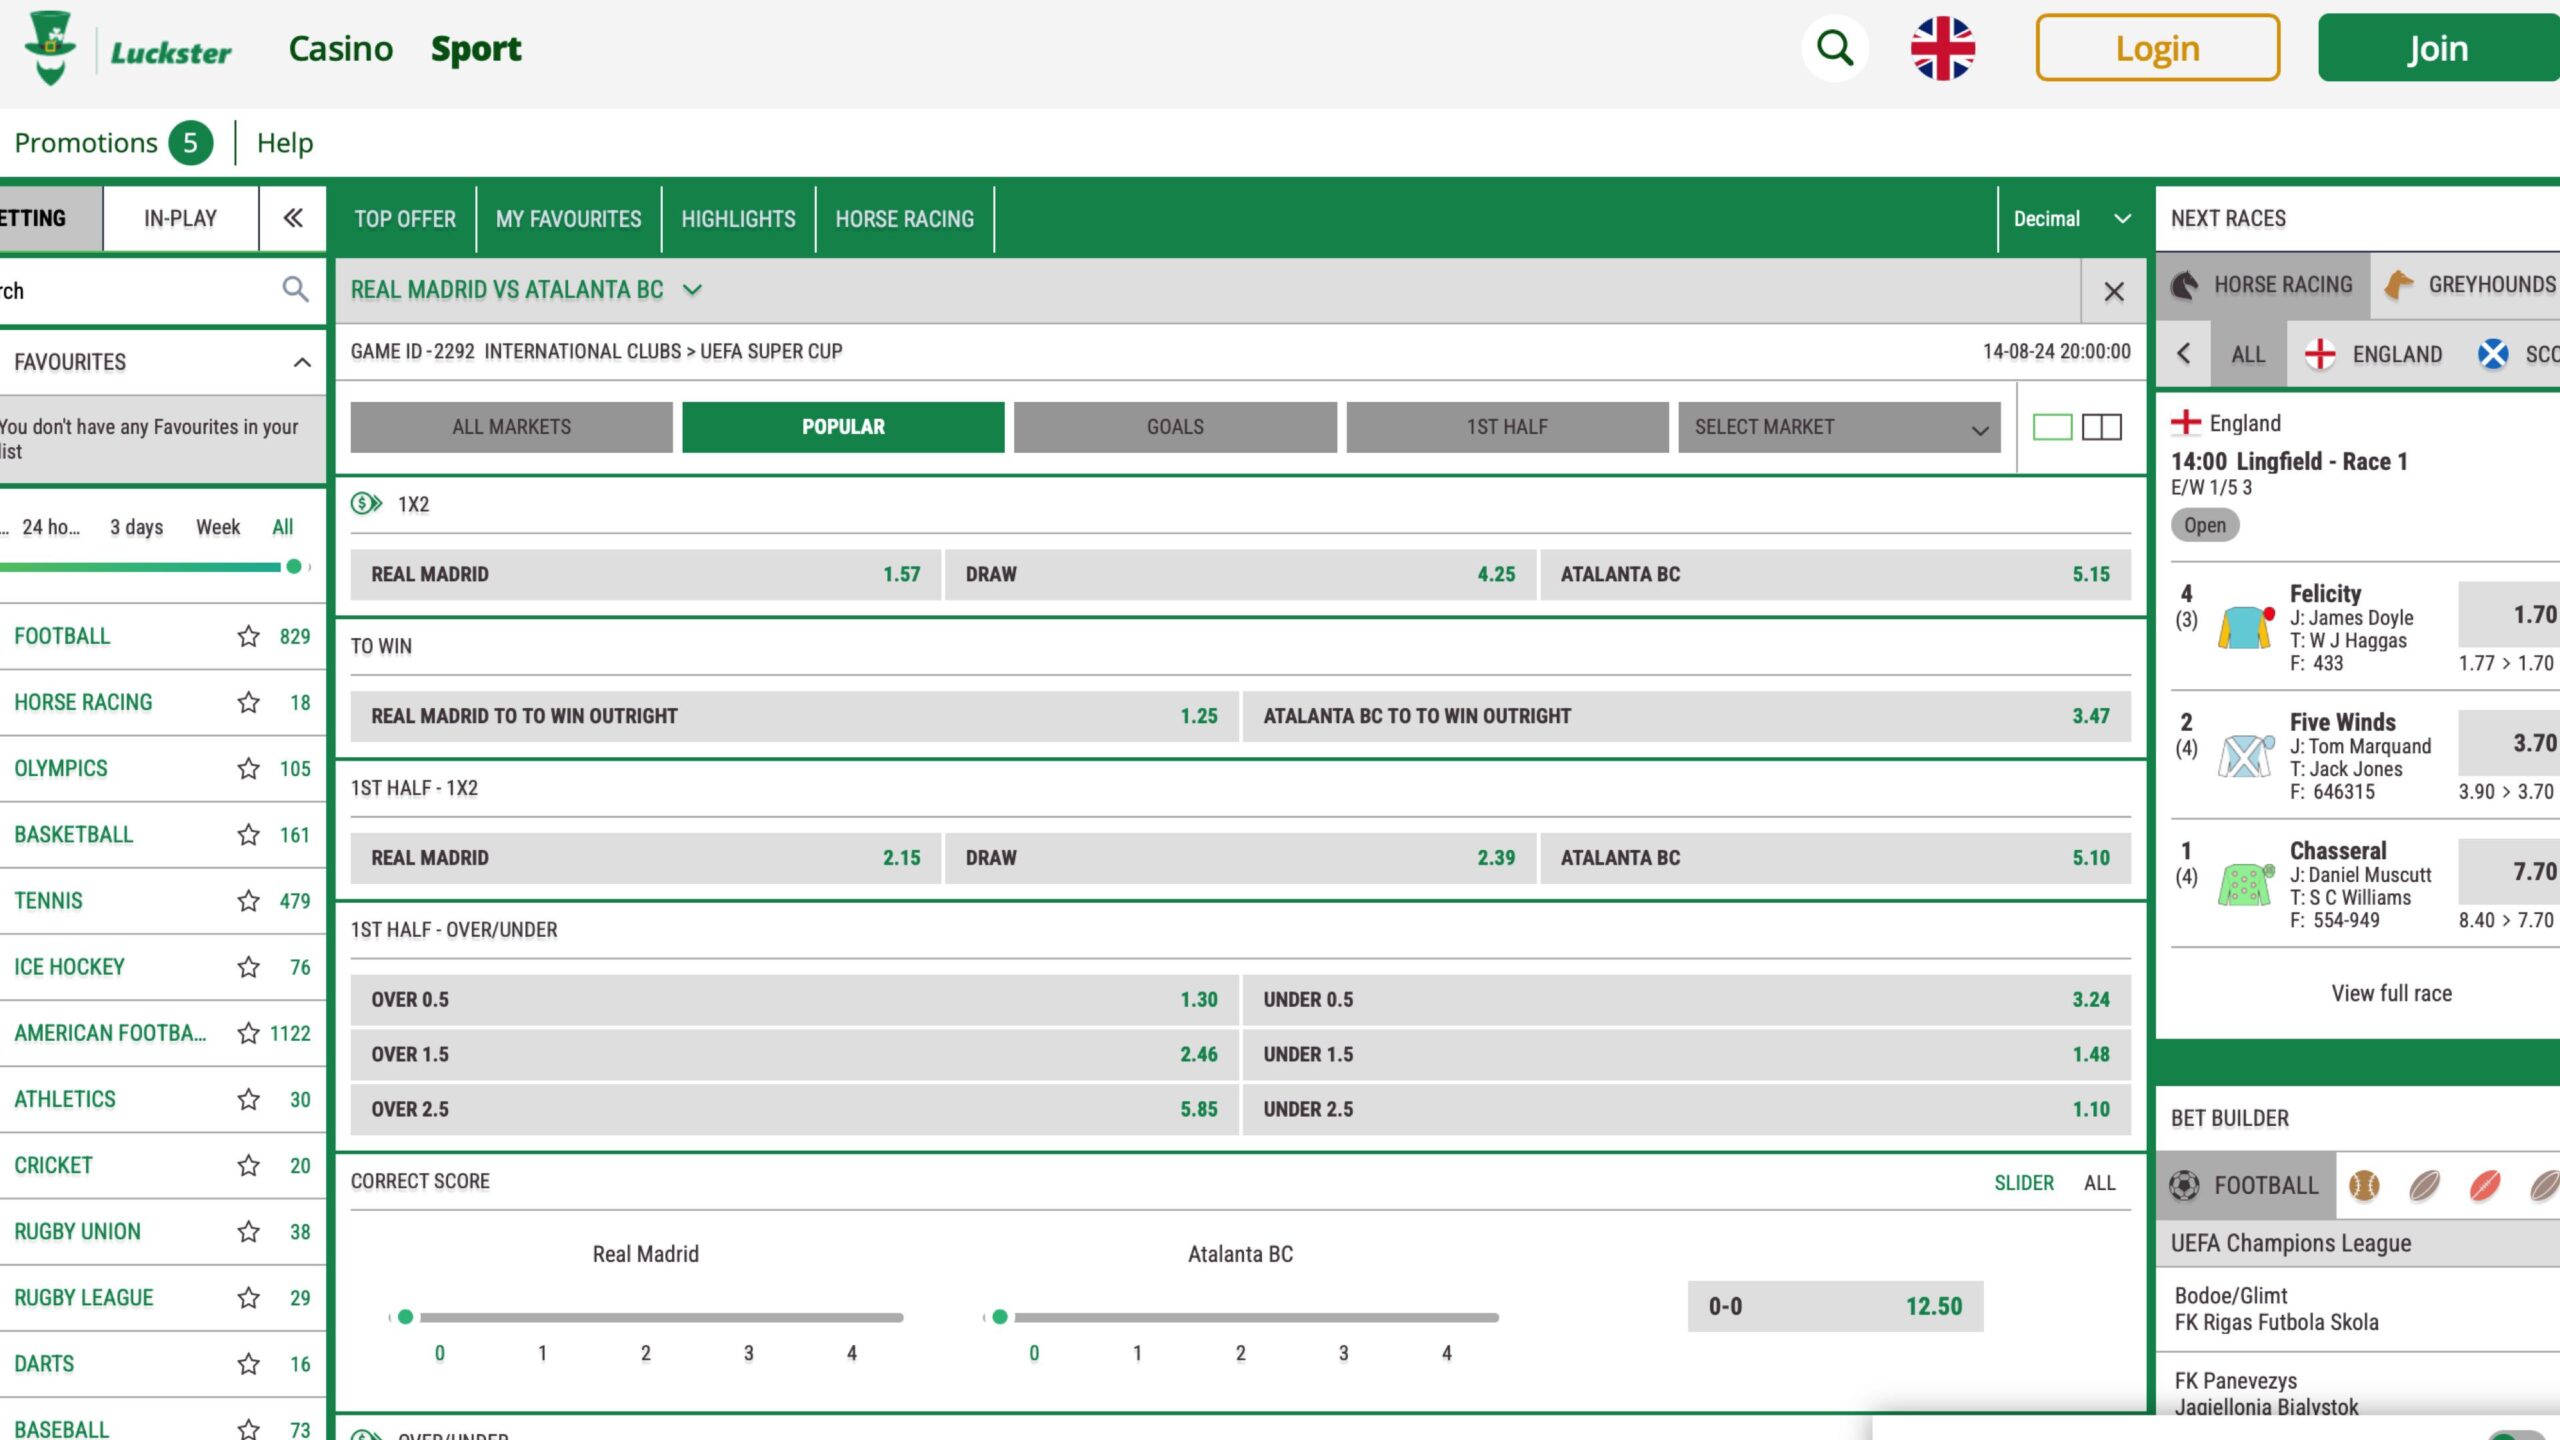Filter races by the Scotland flag icon
The width and height of the screenshot is (2560, 1440).
point(2493,353)
